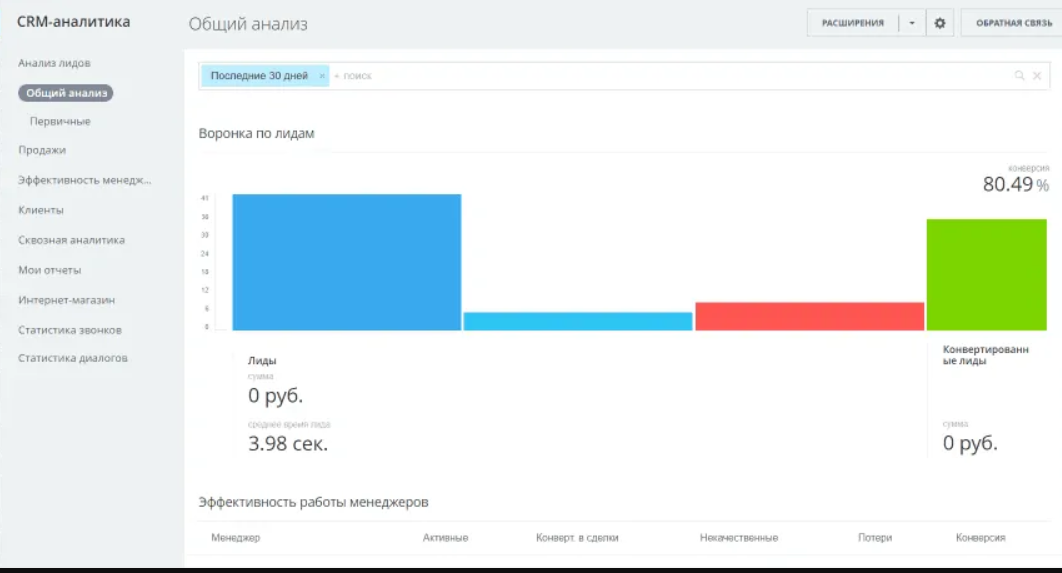Screen dimensions: 1062x573
Task: Go to Продажи section
Action: click(x=42, y=150)
